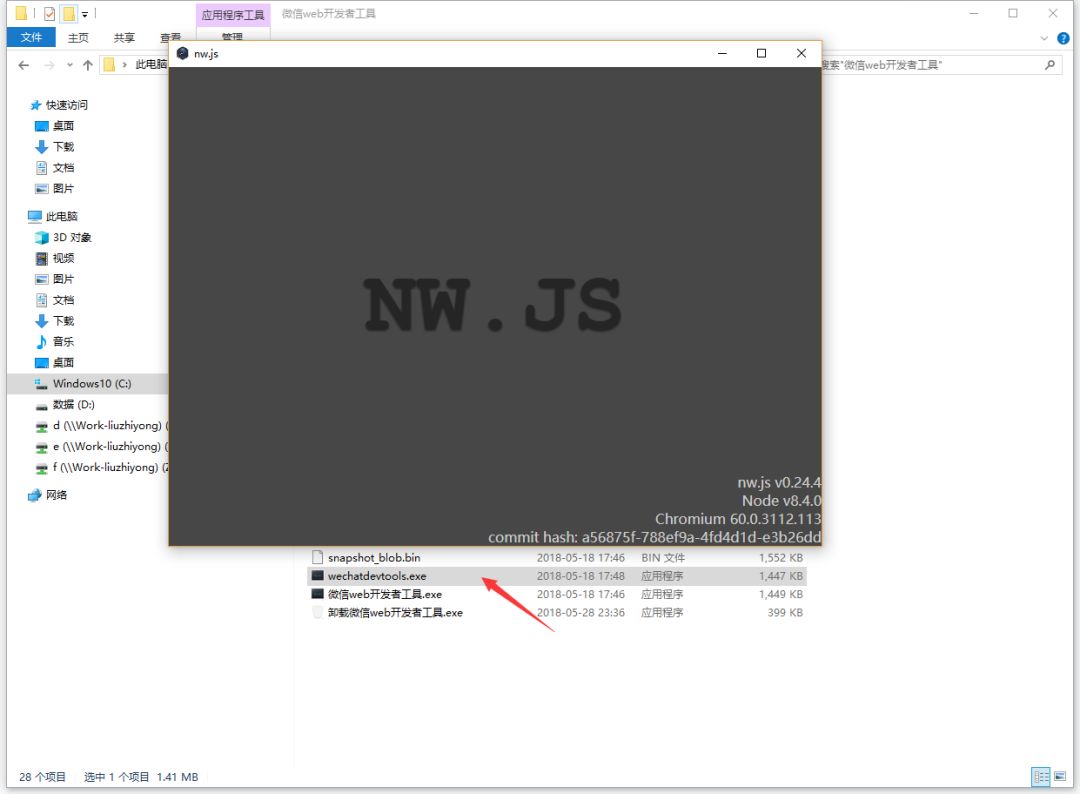Click the search magnifier icon
Viewport: 1080px width, 794px height.
click(x=1050, y=65)
